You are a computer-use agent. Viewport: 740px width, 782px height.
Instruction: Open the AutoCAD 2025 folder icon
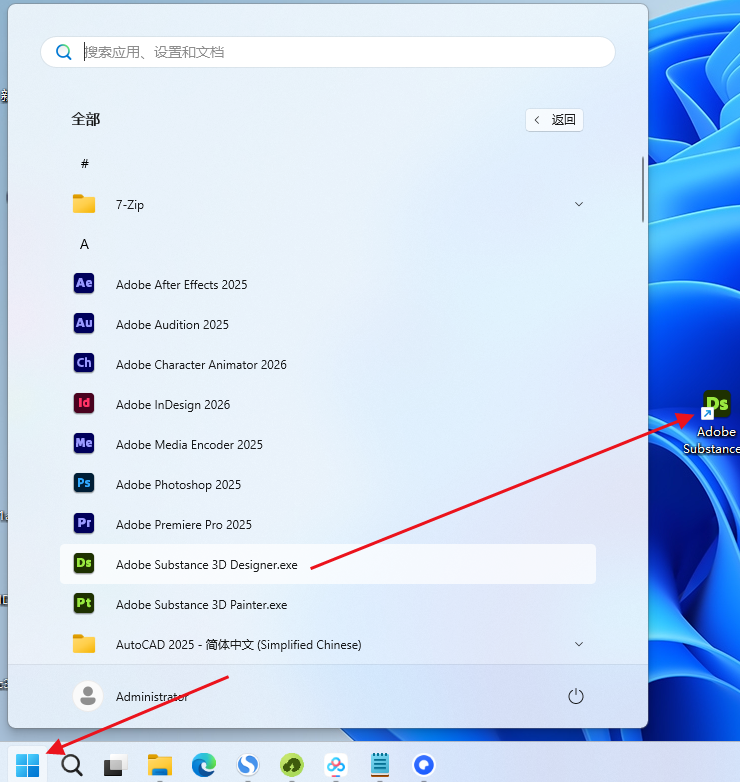pyautogui.click(x=84, y=644)
